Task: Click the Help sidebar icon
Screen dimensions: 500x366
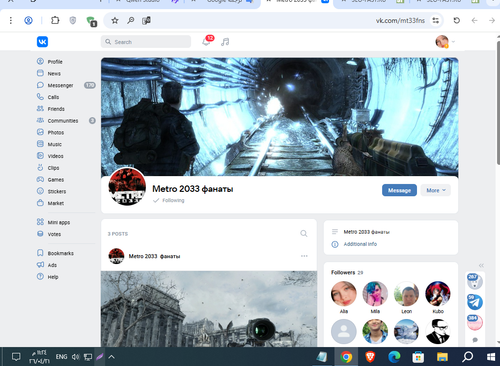Action: pos(40,276)
